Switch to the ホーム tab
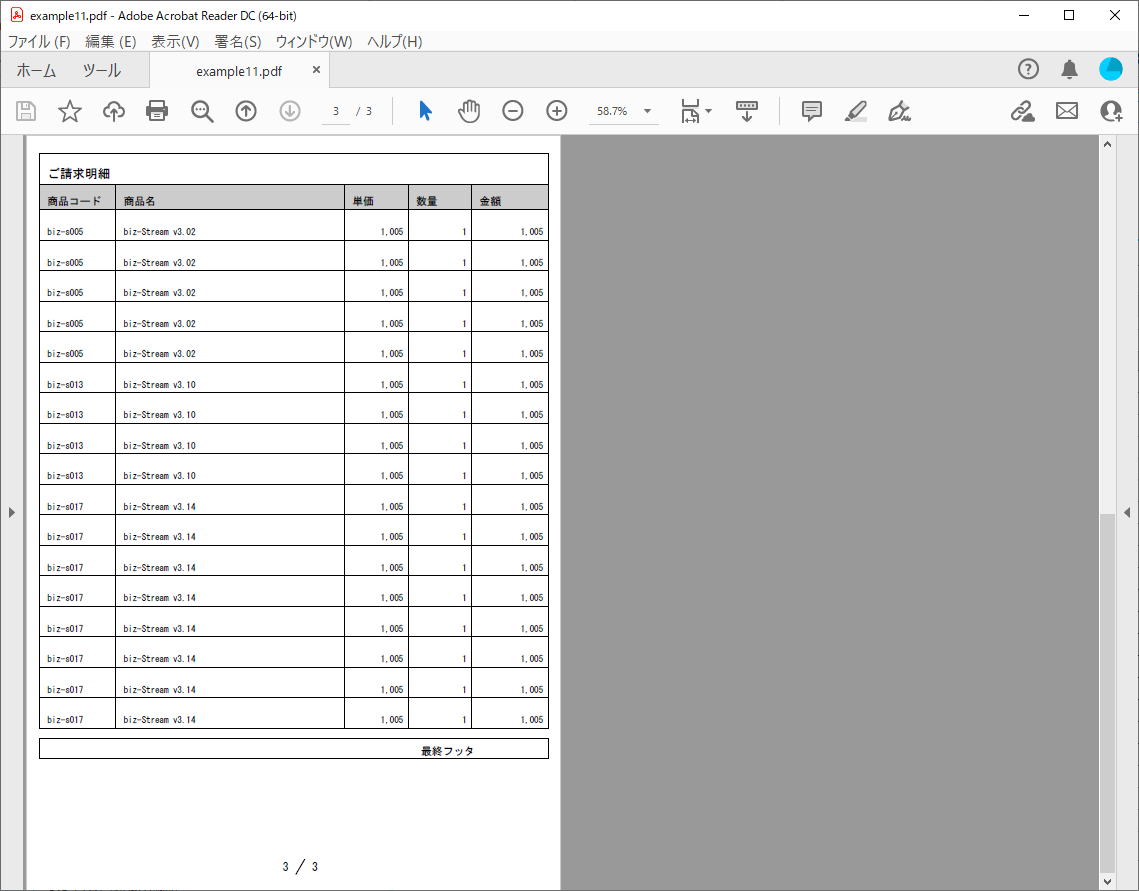The width and height of the screenshot is (1139, 891). click(x=36, y=70)
